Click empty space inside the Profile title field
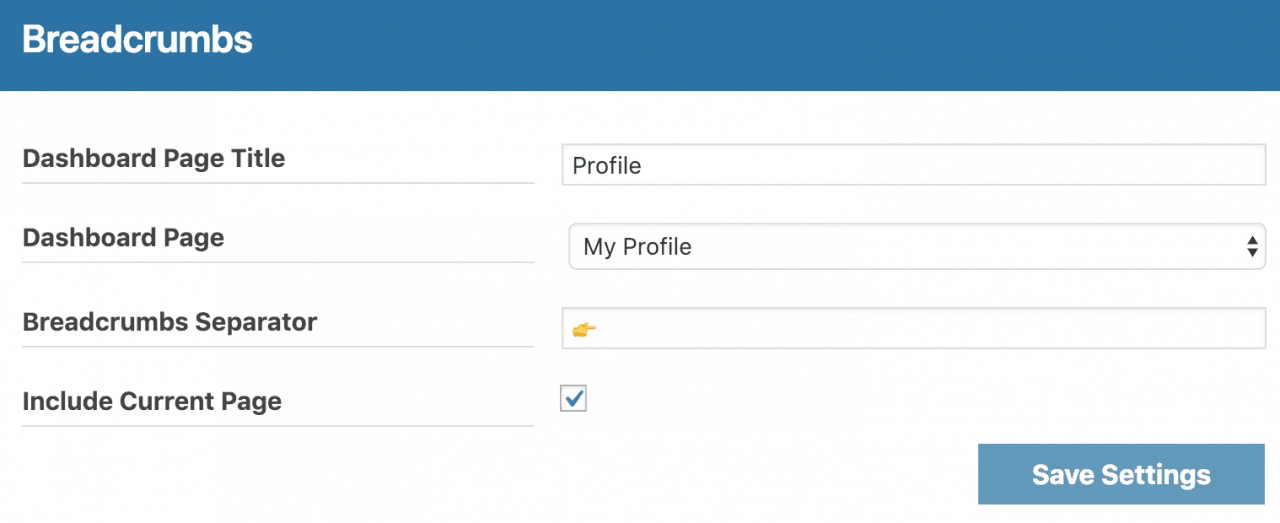 [950, 165]
